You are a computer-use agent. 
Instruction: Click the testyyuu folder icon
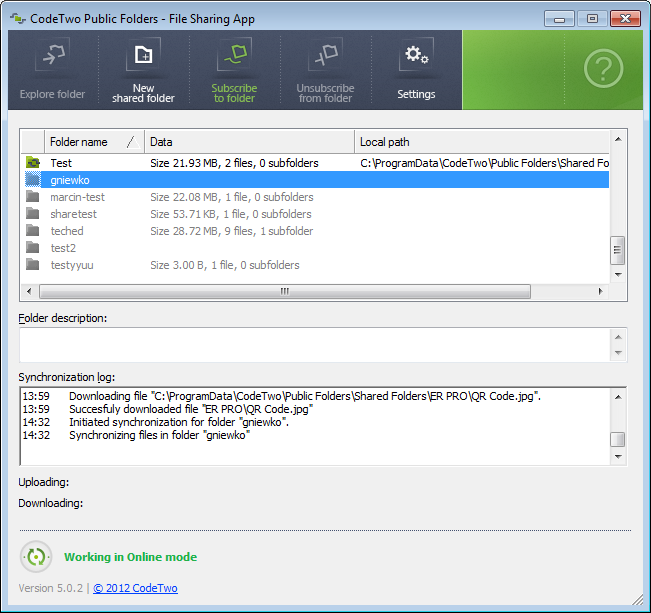pos(33,265)
